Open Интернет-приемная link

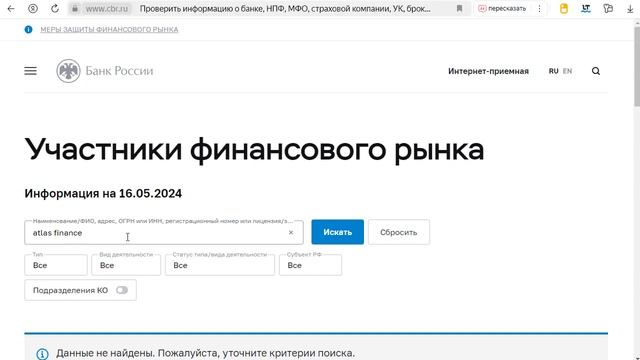pos(488,71)
